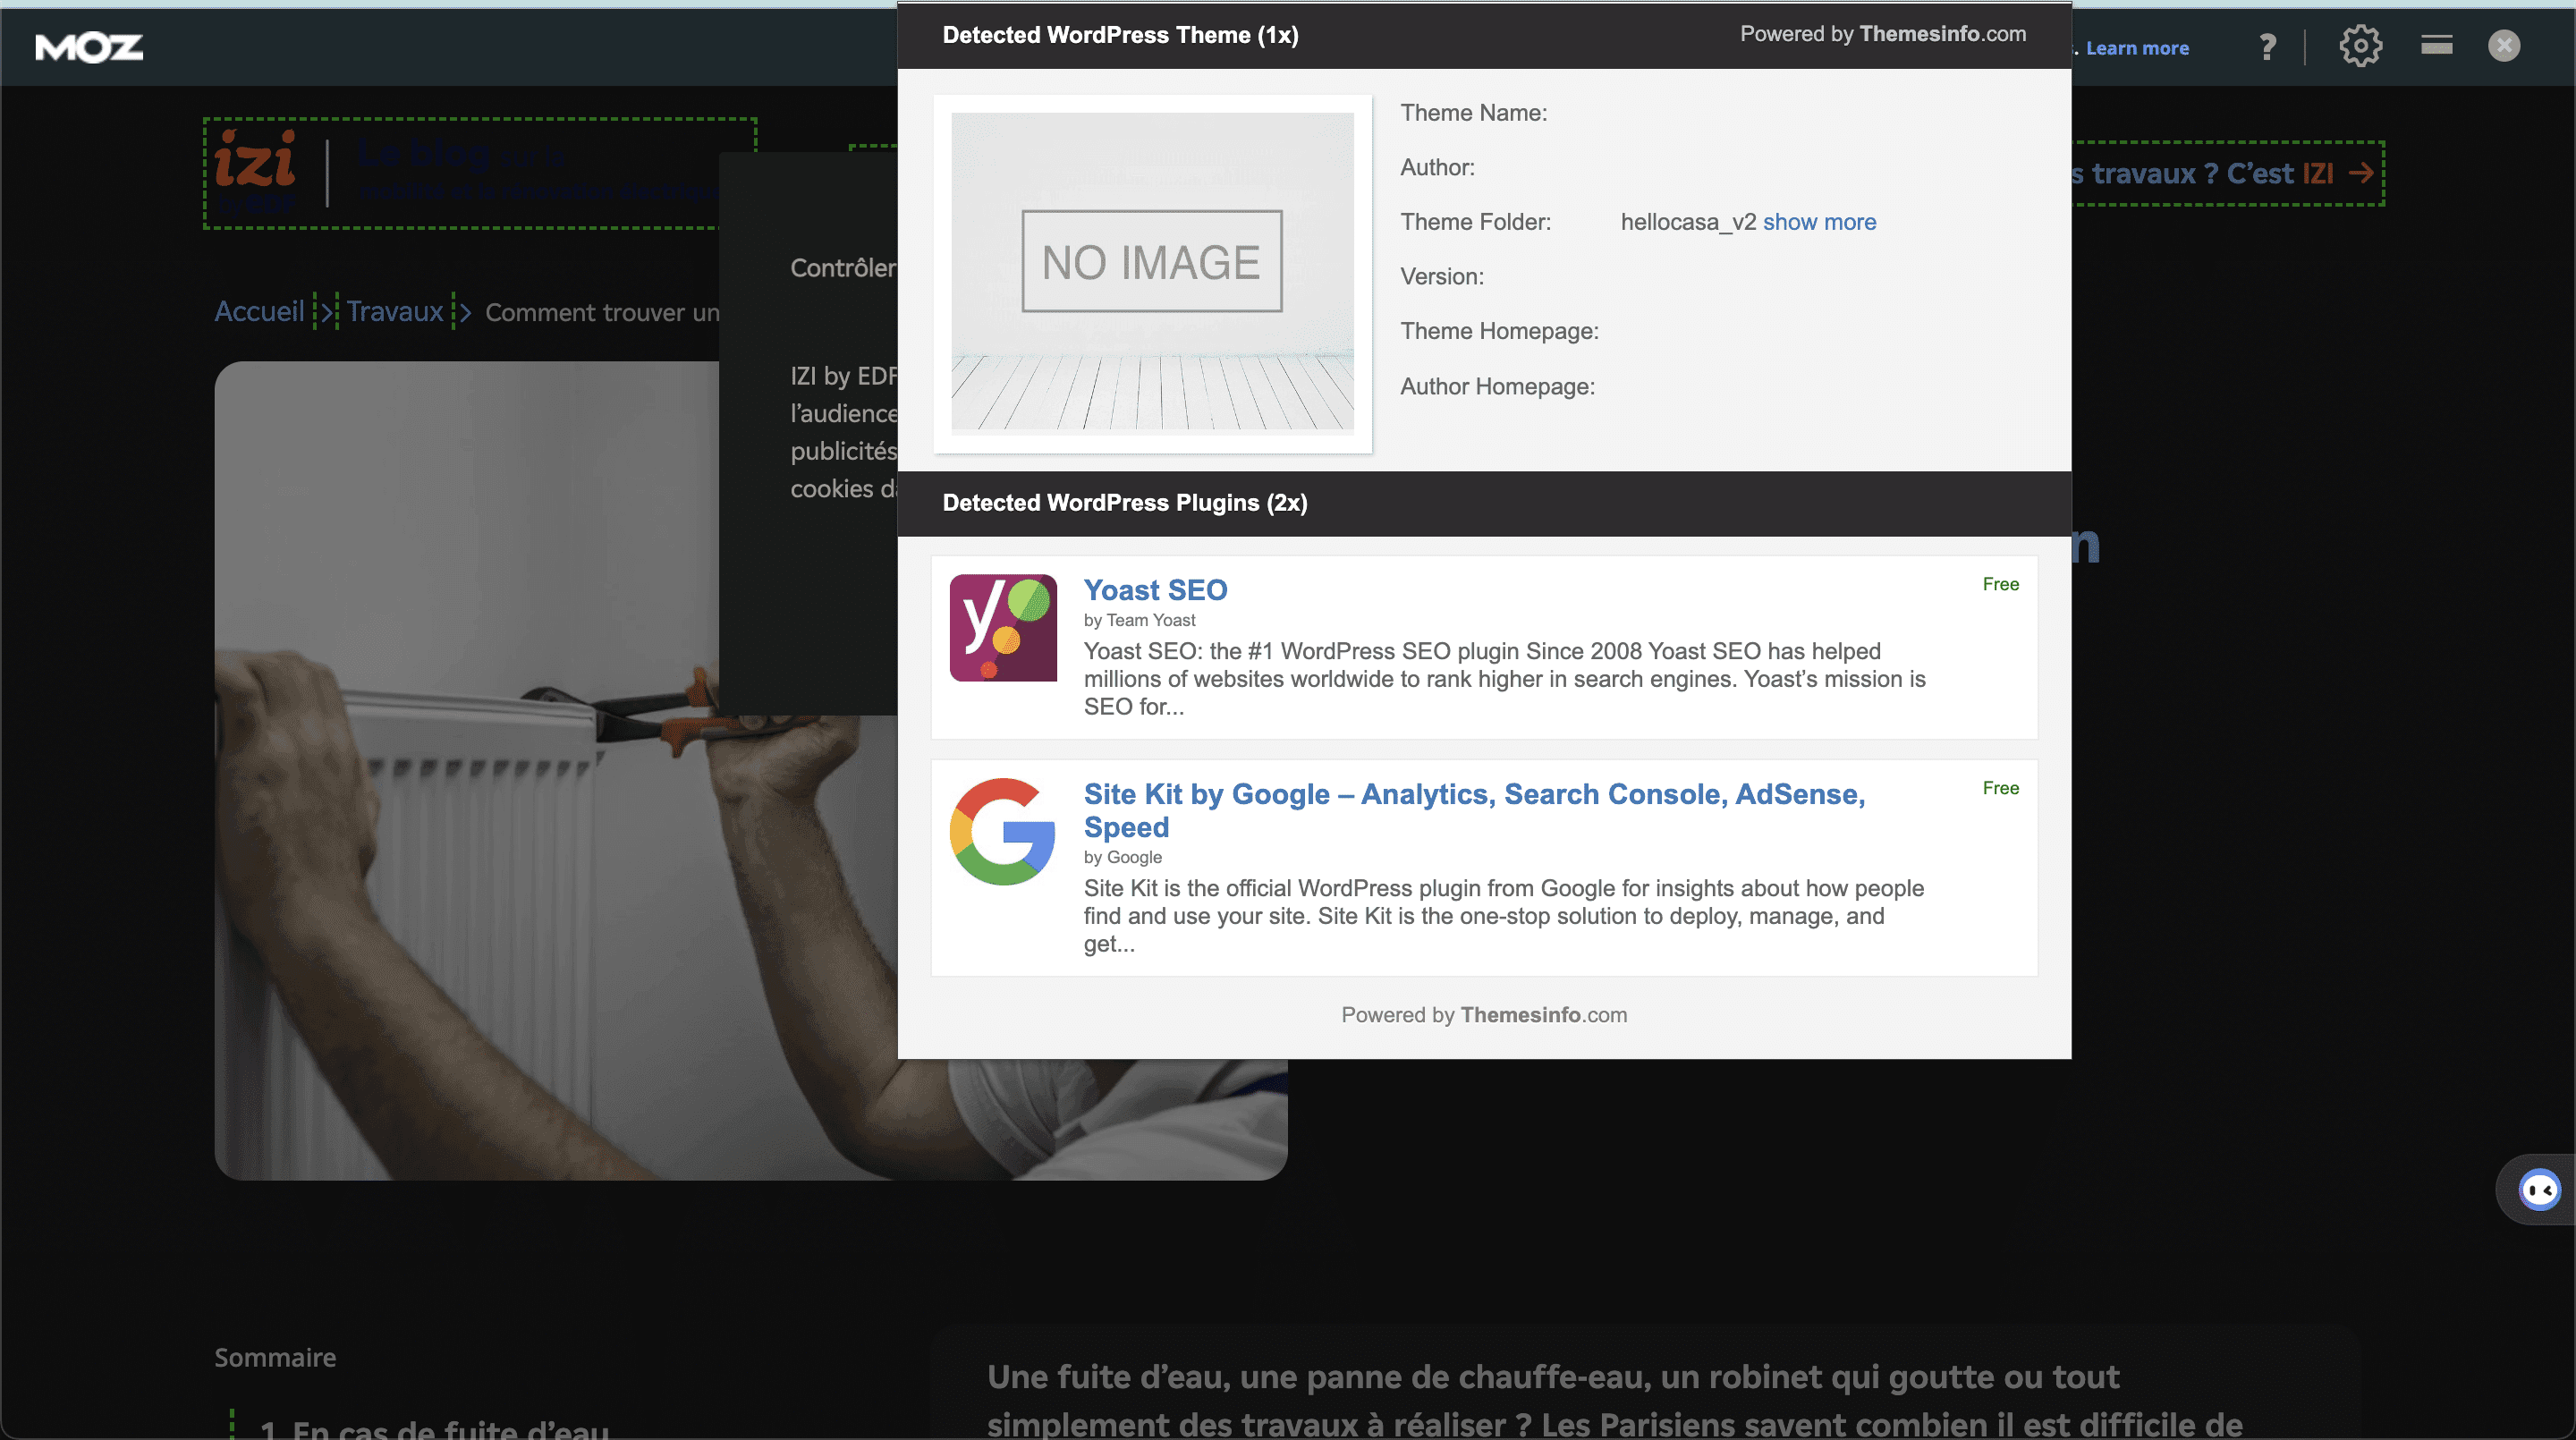The height and width of the screenshot is (1440, 2576).
Task: Click 'hellocasa_v2' theme folder value
Action: click(x=1688, y=222)
